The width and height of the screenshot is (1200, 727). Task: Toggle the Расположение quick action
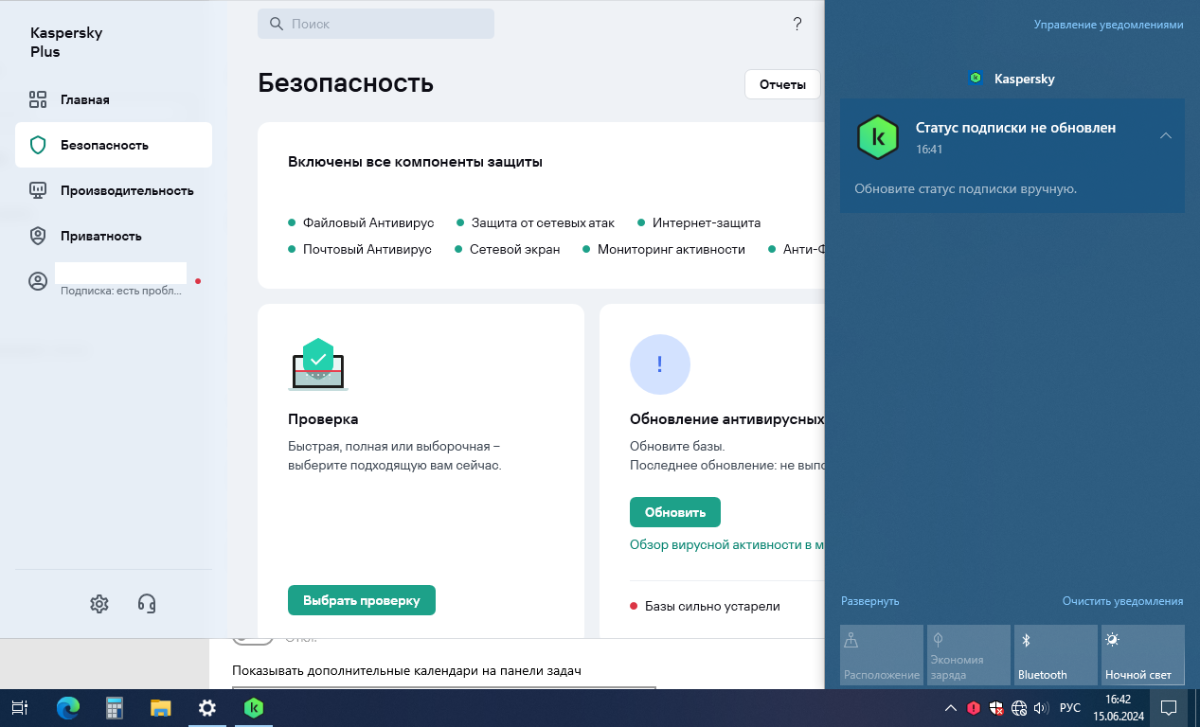coord(881,655)
